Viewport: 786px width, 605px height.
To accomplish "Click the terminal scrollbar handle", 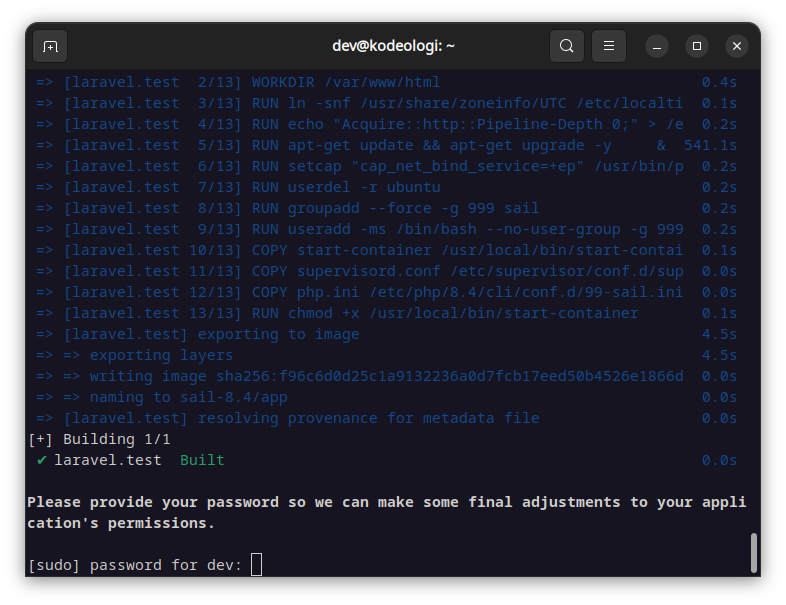I will [753, 552].
